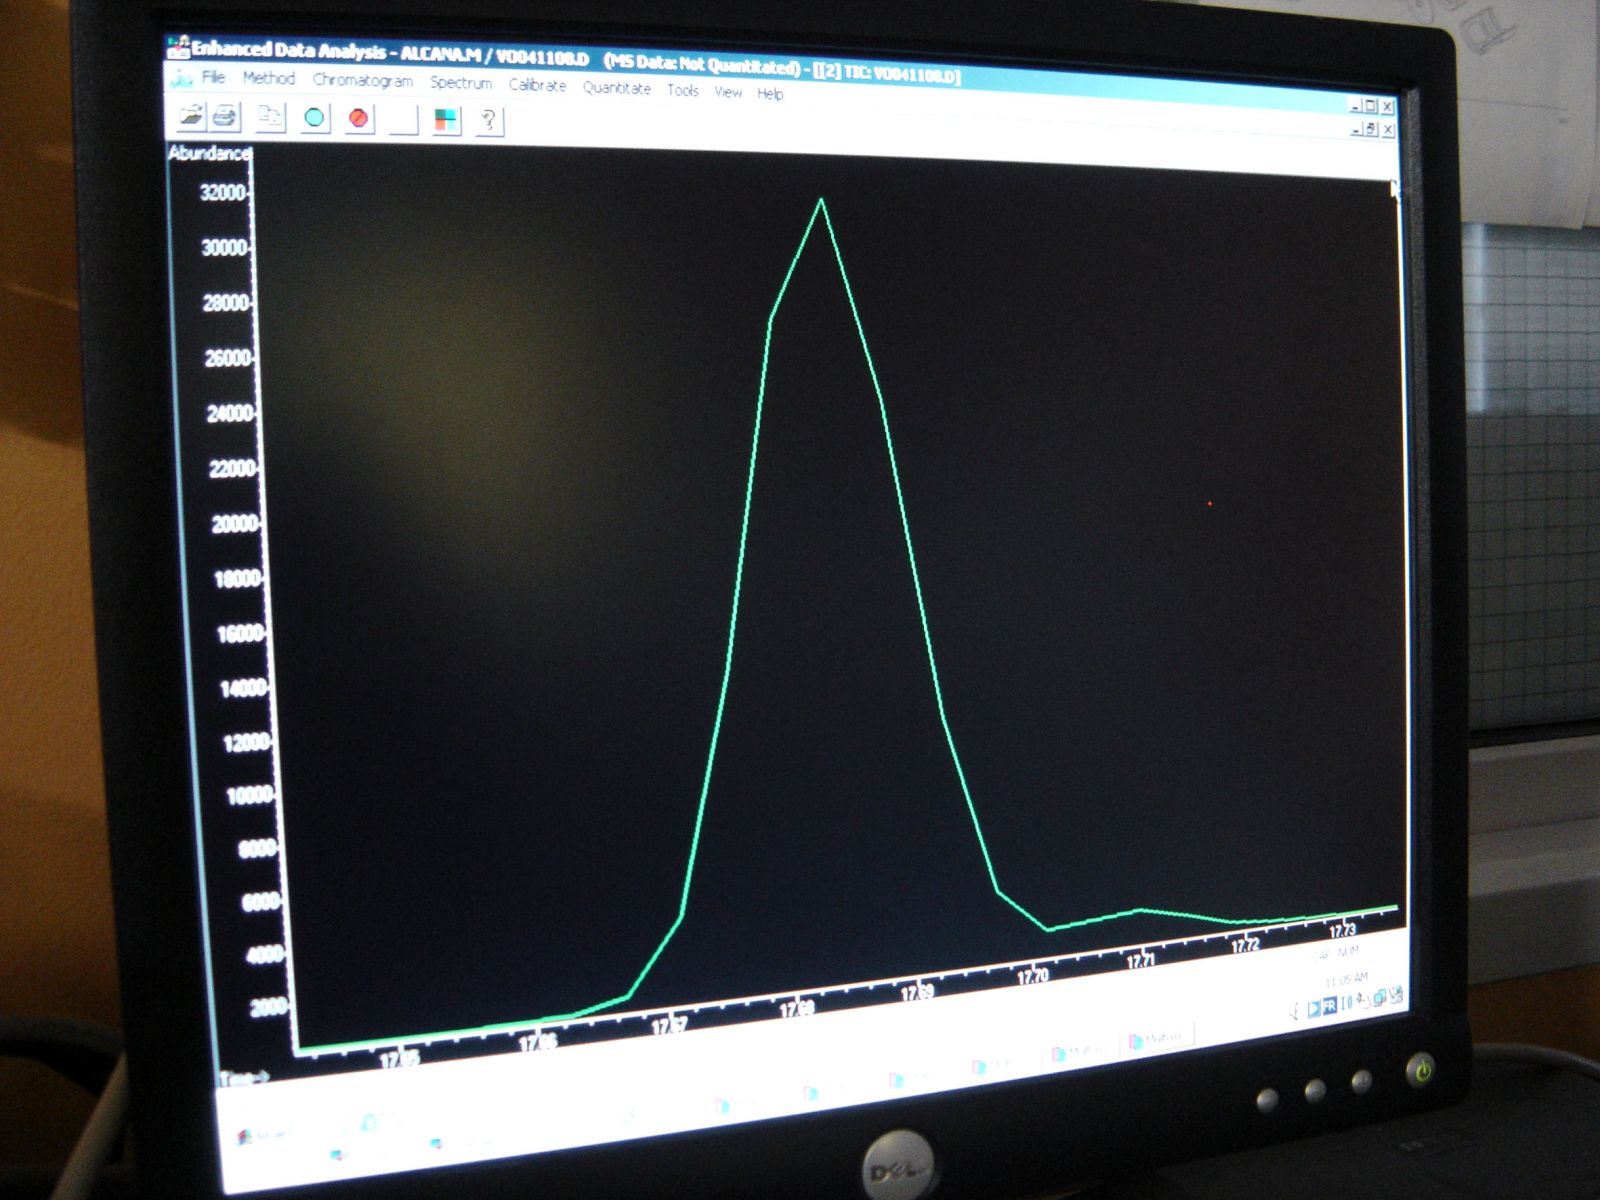1600x1200 pixels.
Task: Click the 32000 abundance tick label
Action: [223, 193]
